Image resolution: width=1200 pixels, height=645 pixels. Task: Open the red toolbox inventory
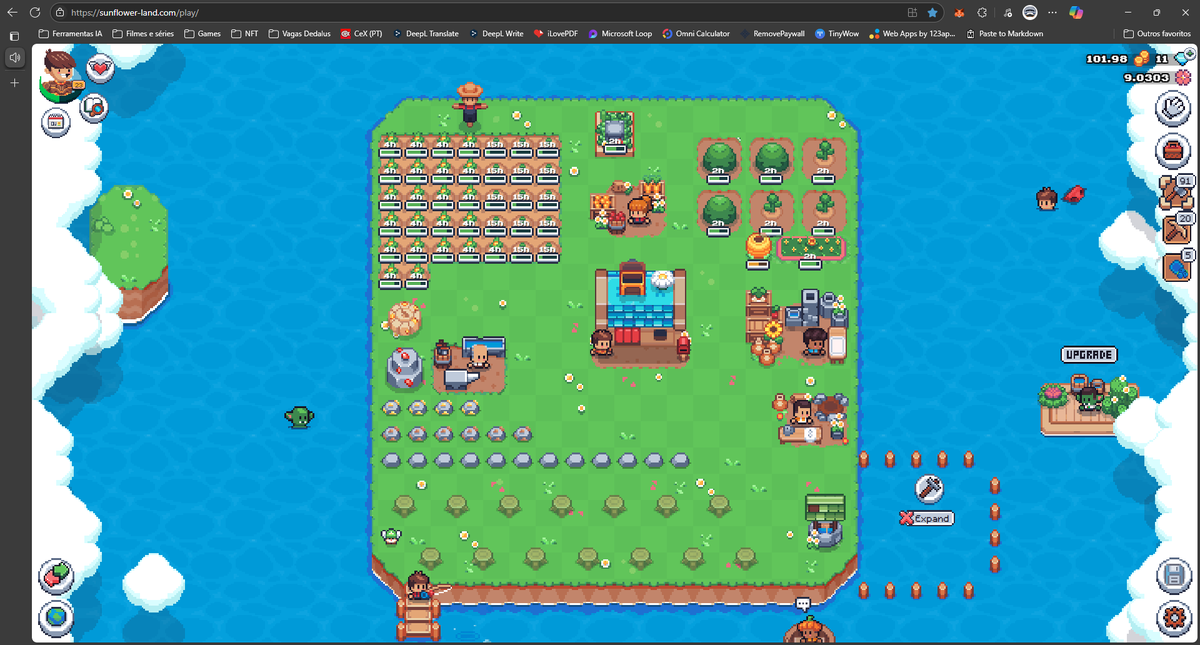1174,152
